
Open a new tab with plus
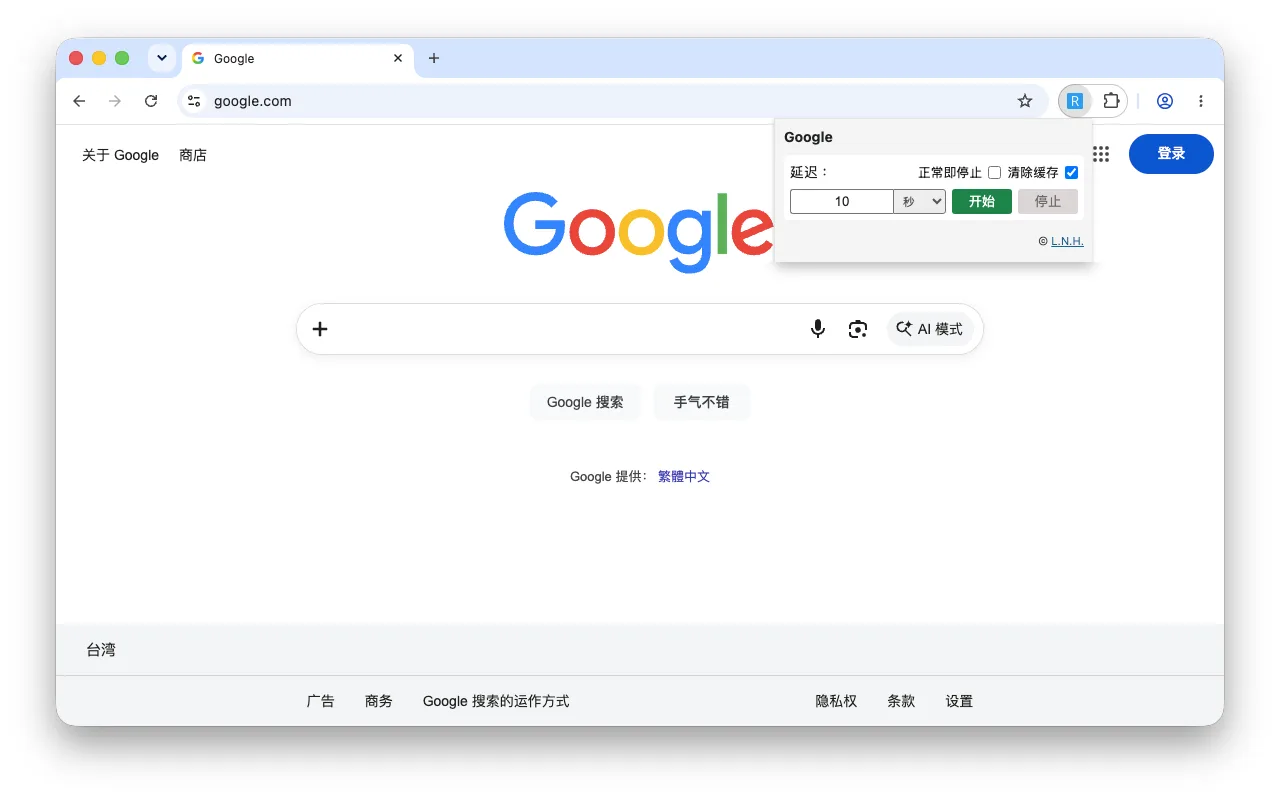pyautogui.click(x=434, y=58)
